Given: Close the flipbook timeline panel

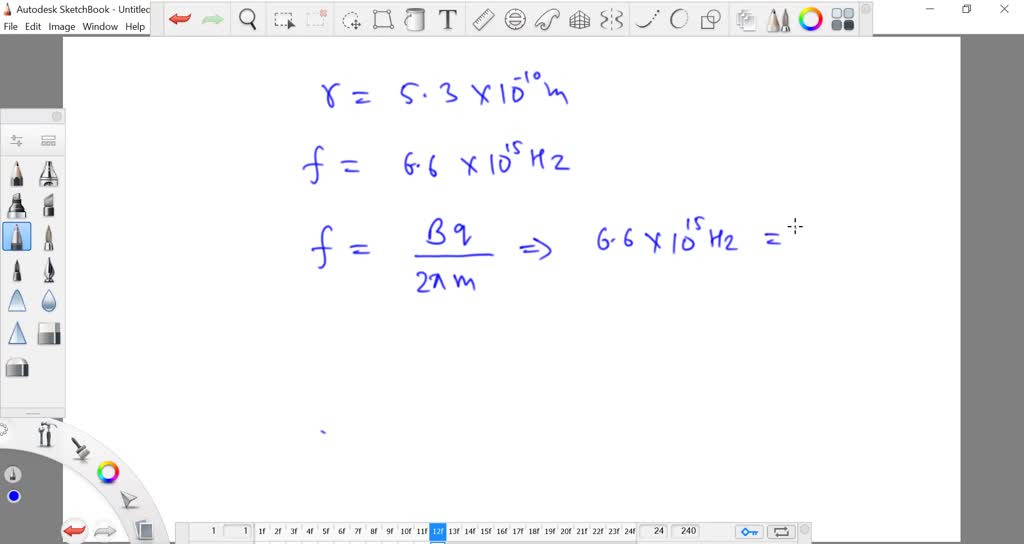Looking at the screenshot, I should click(805, 530).
